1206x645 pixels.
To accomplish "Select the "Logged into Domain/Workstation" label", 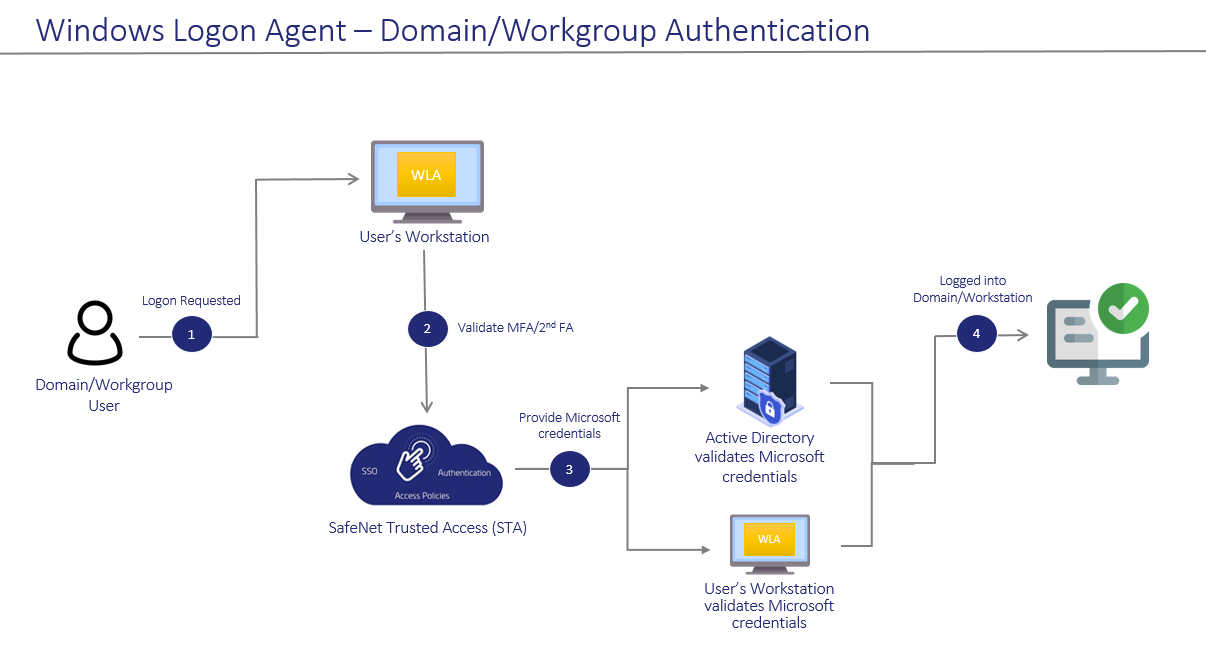I will coord(973,289).
